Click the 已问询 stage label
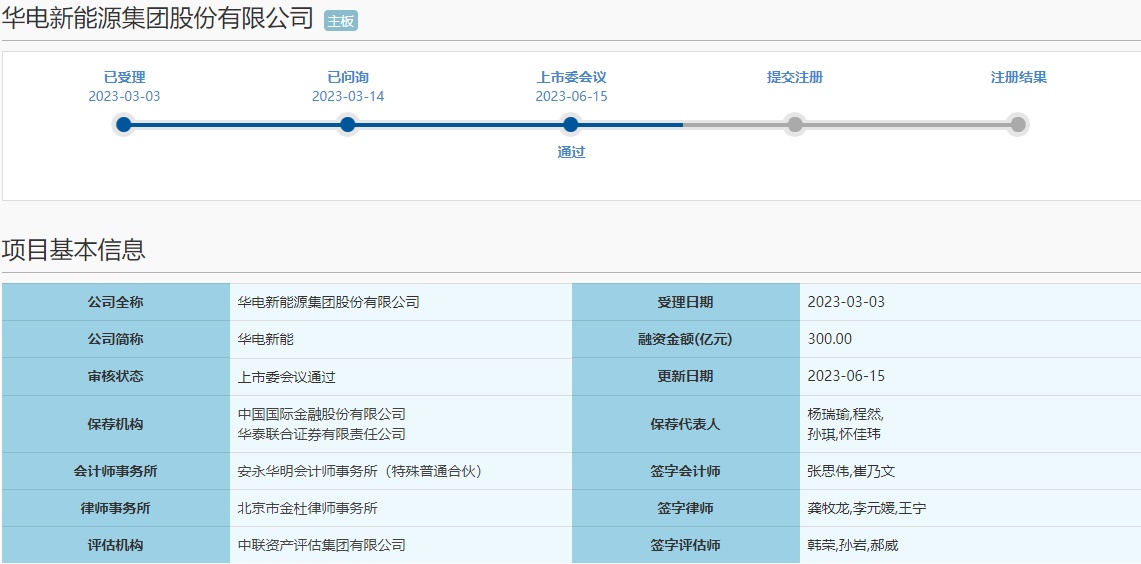 pos(347,77)
